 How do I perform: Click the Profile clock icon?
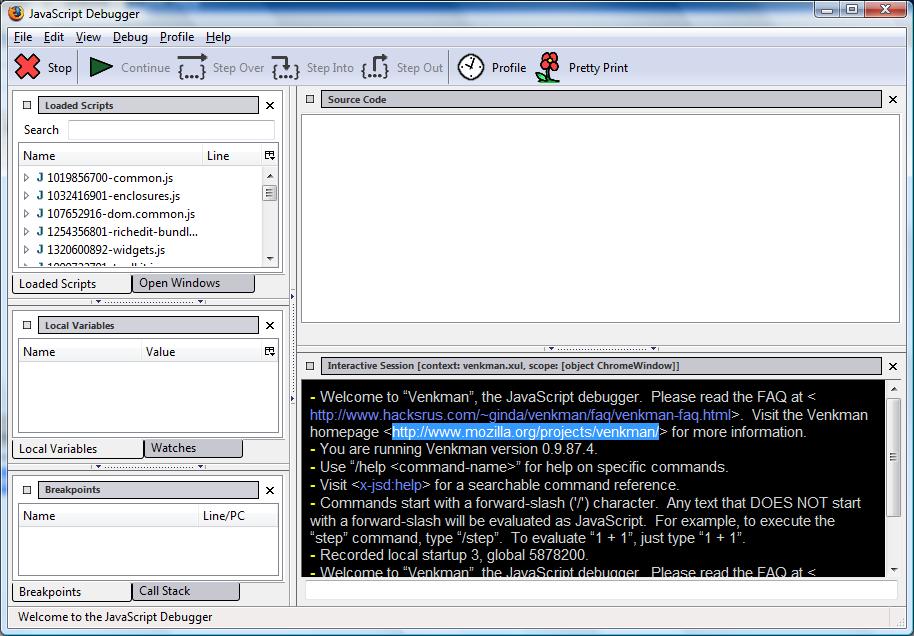tap(470, 68)
